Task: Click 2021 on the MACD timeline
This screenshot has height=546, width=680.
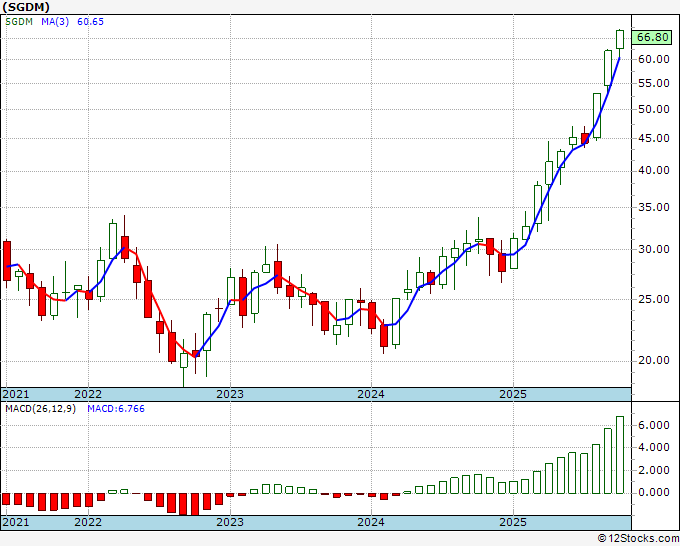Action: click(x=16, y=522)
